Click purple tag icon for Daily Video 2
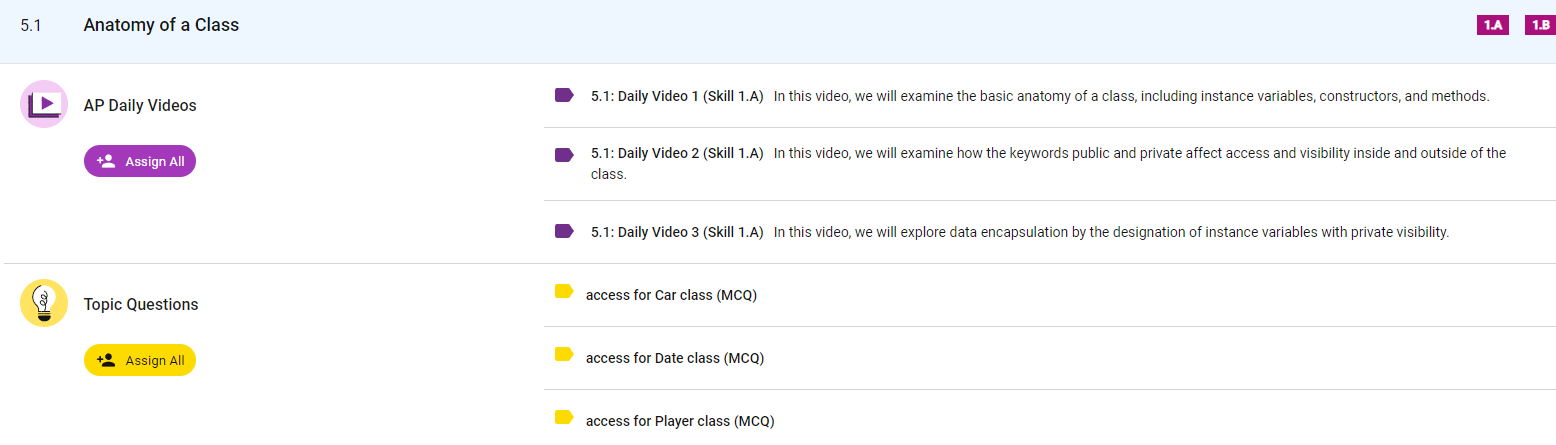1556x445 pixels. 564,154
